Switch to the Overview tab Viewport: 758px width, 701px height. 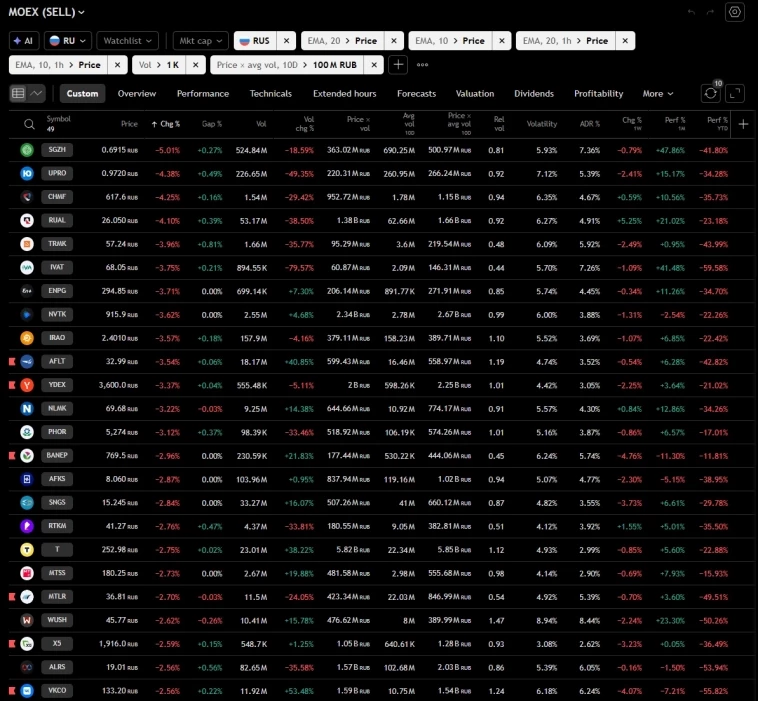pyautogui.click(x=137, y=93)
